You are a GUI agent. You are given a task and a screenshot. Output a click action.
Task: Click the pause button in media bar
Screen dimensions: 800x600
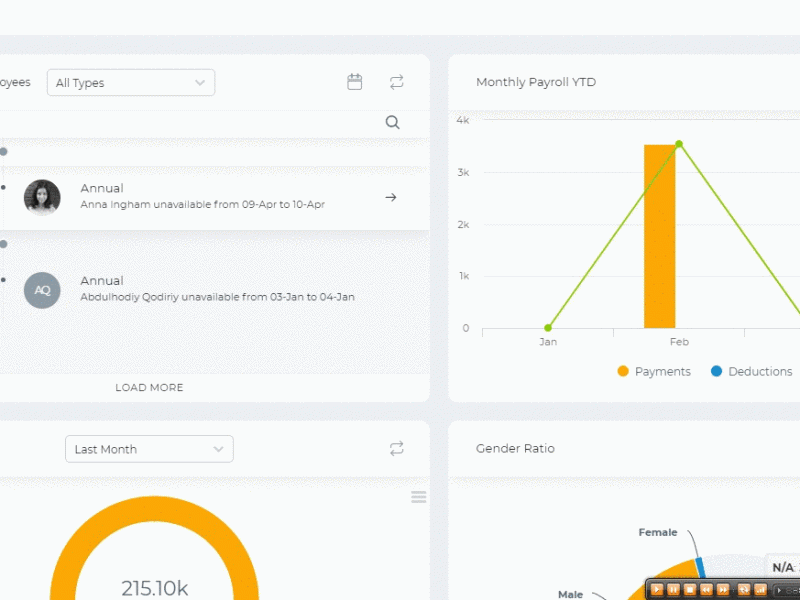coord(673,590)
